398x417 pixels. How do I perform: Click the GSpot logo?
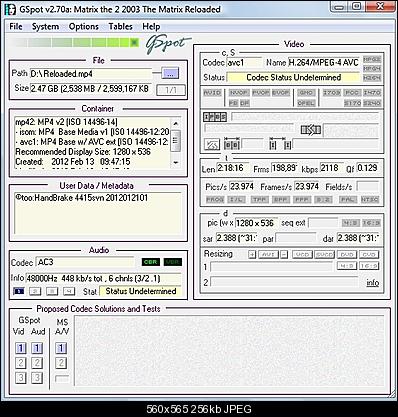pos(168,44)
